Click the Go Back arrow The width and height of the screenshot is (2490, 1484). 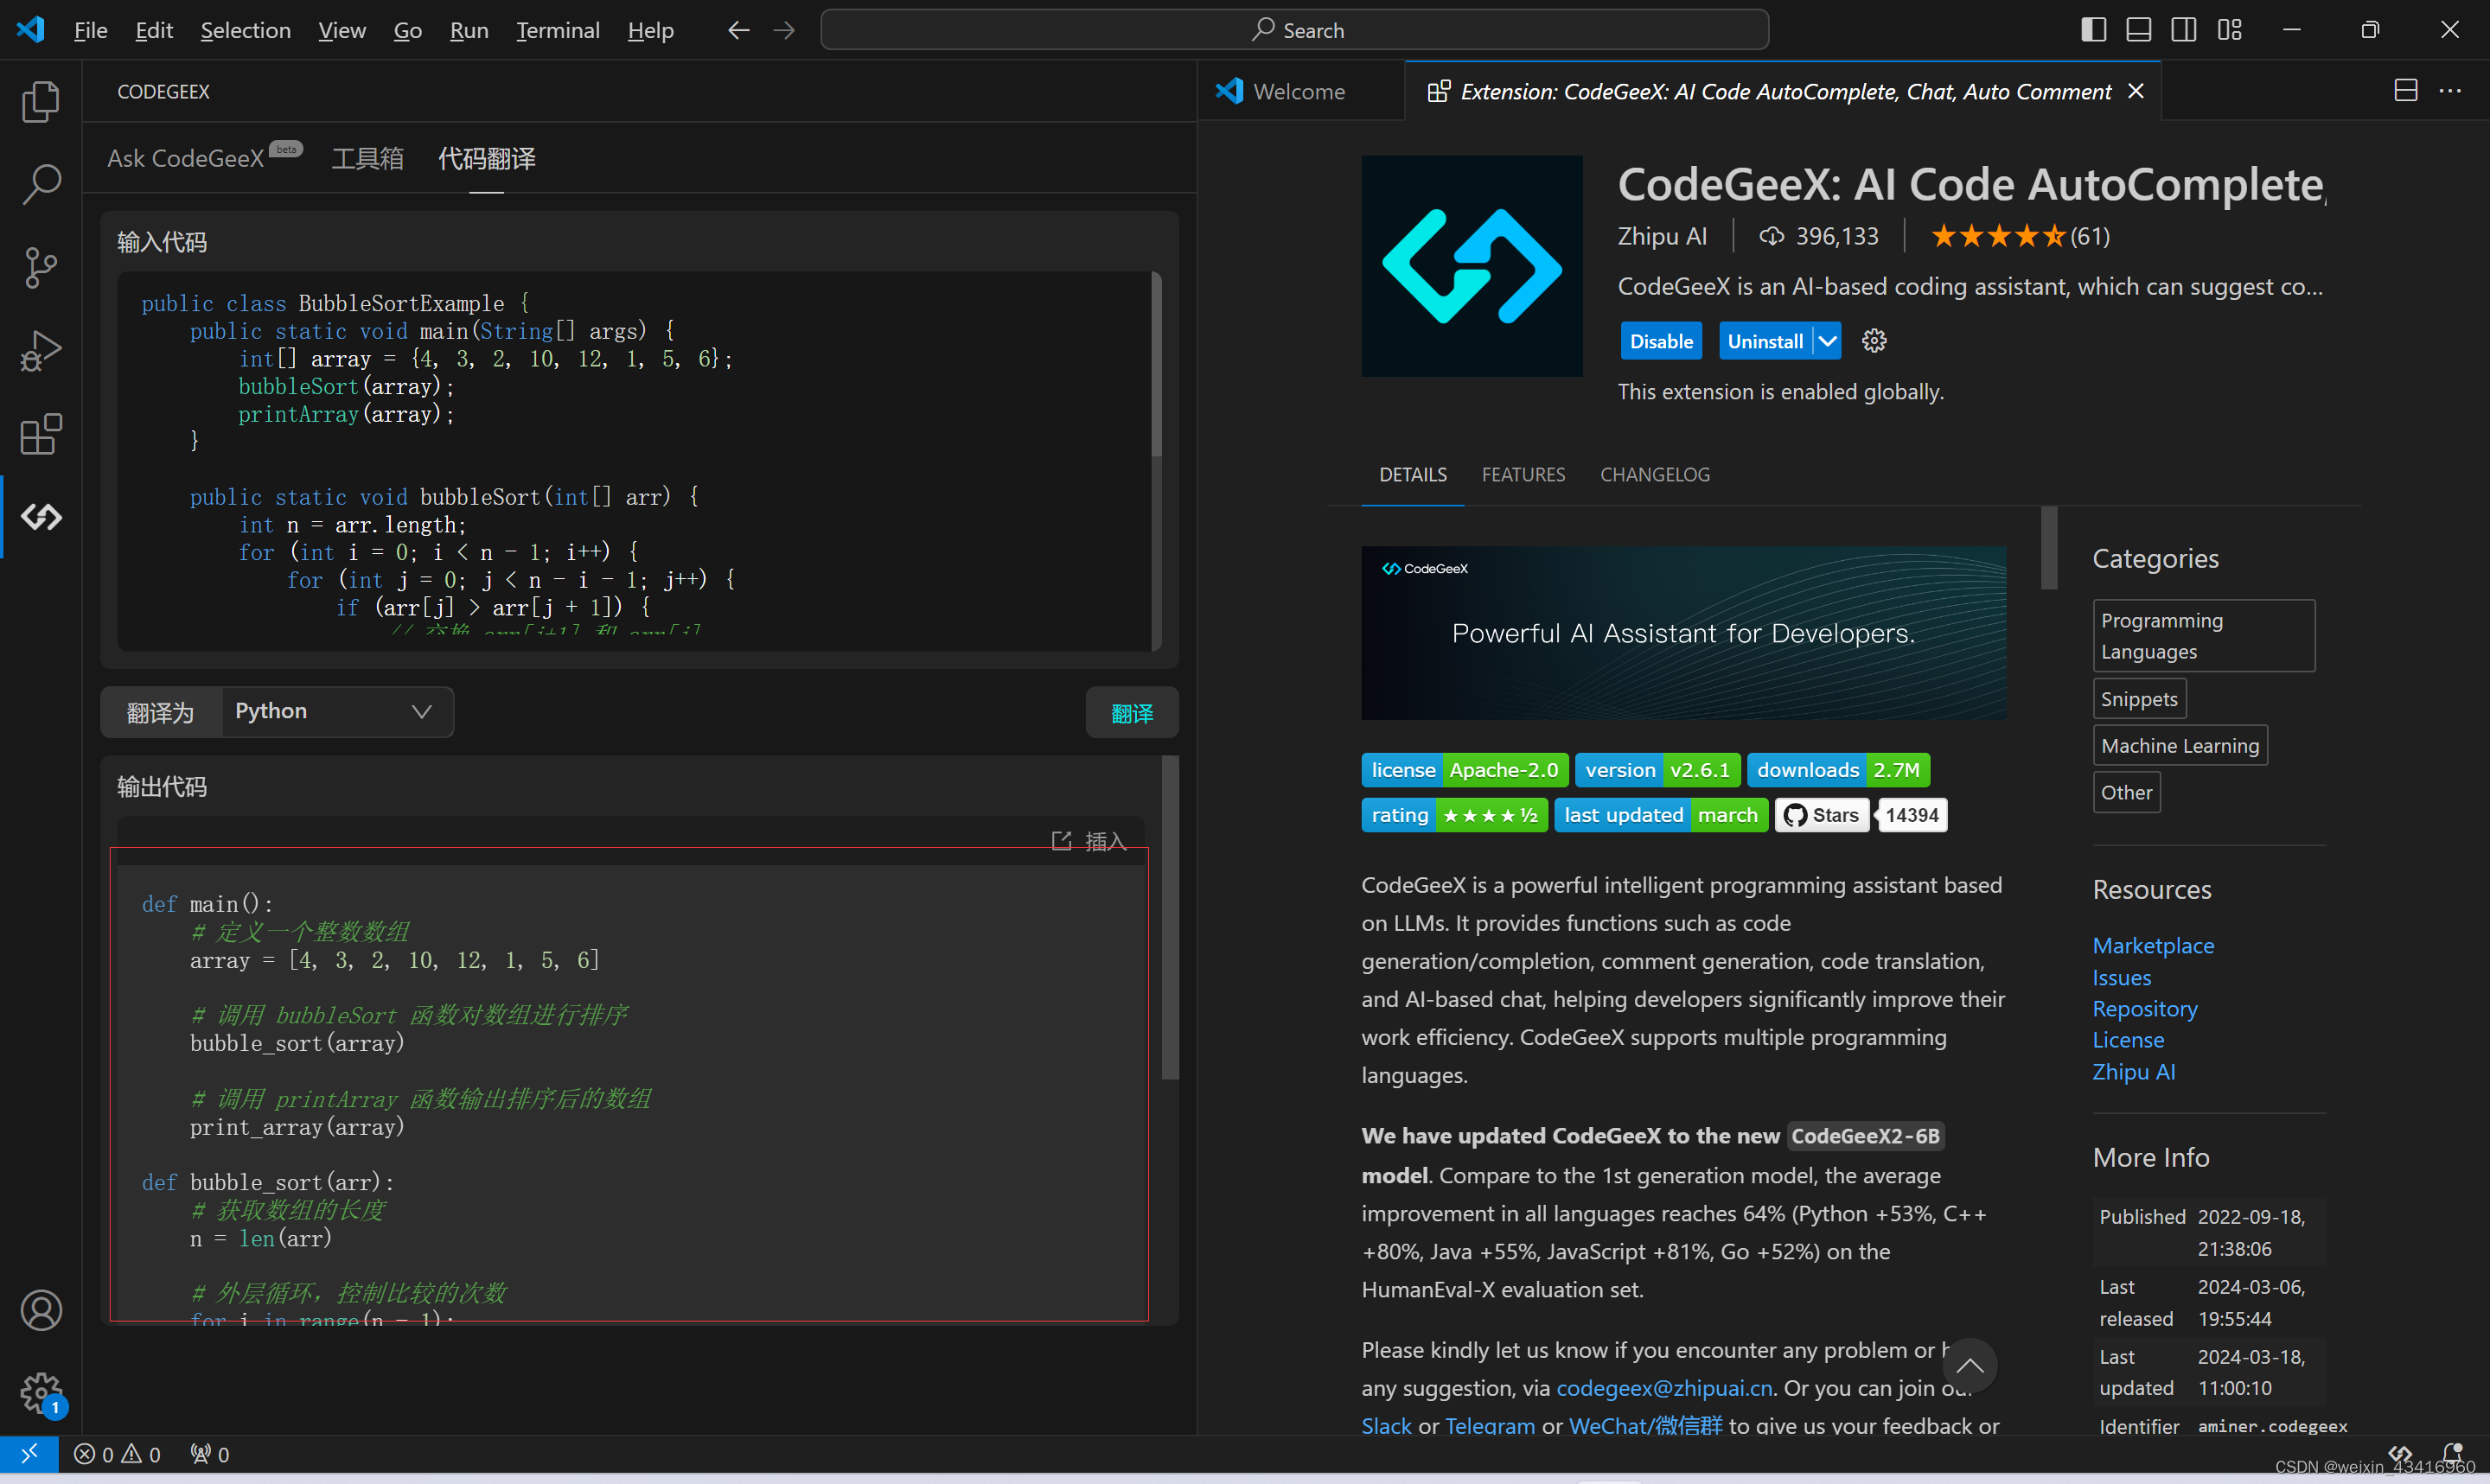coord(738,30)
